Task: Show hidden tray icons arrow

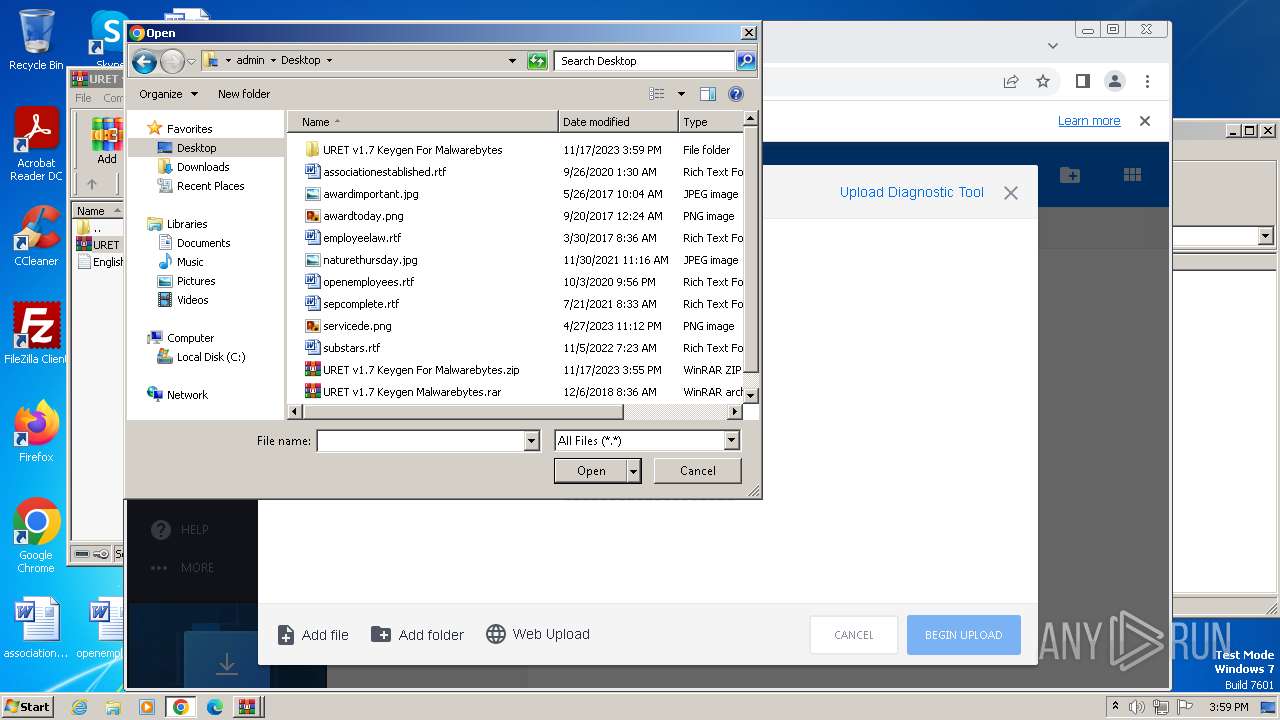Action: (1116, 707)
